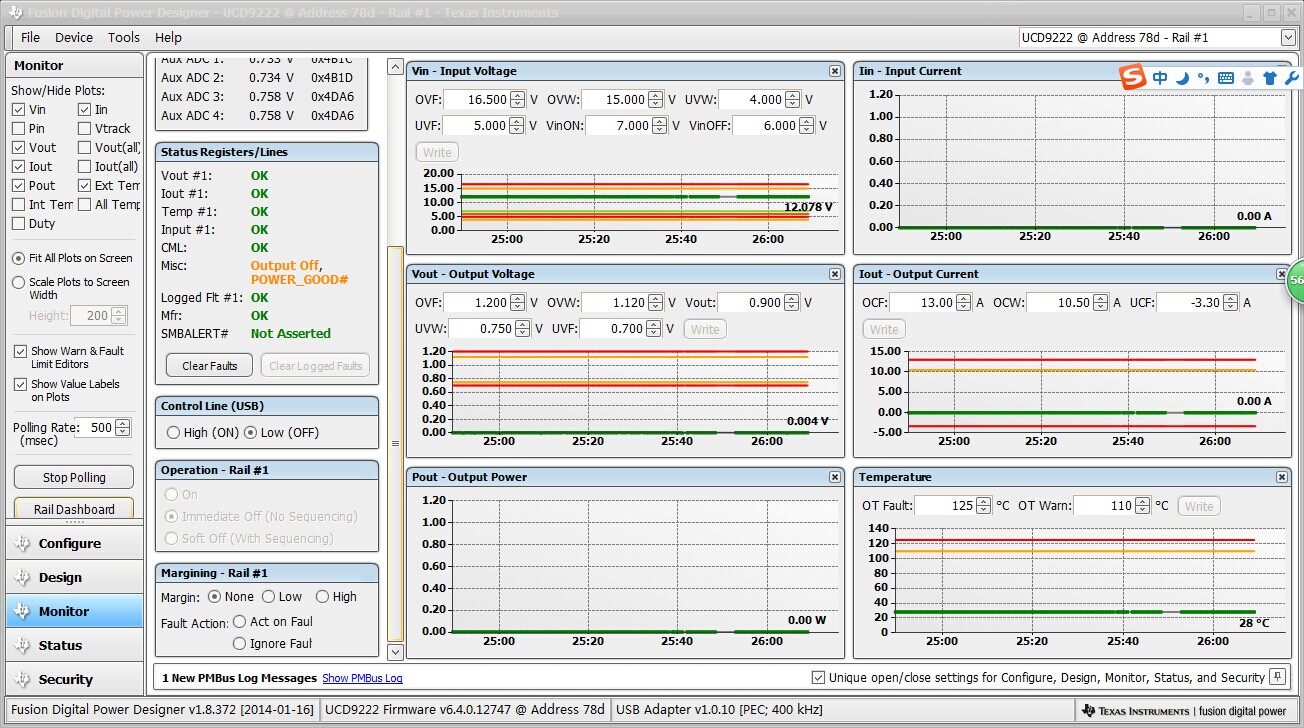Click the user account icon
This screenshot has width=1304, height=728.
click(1248, 78)
